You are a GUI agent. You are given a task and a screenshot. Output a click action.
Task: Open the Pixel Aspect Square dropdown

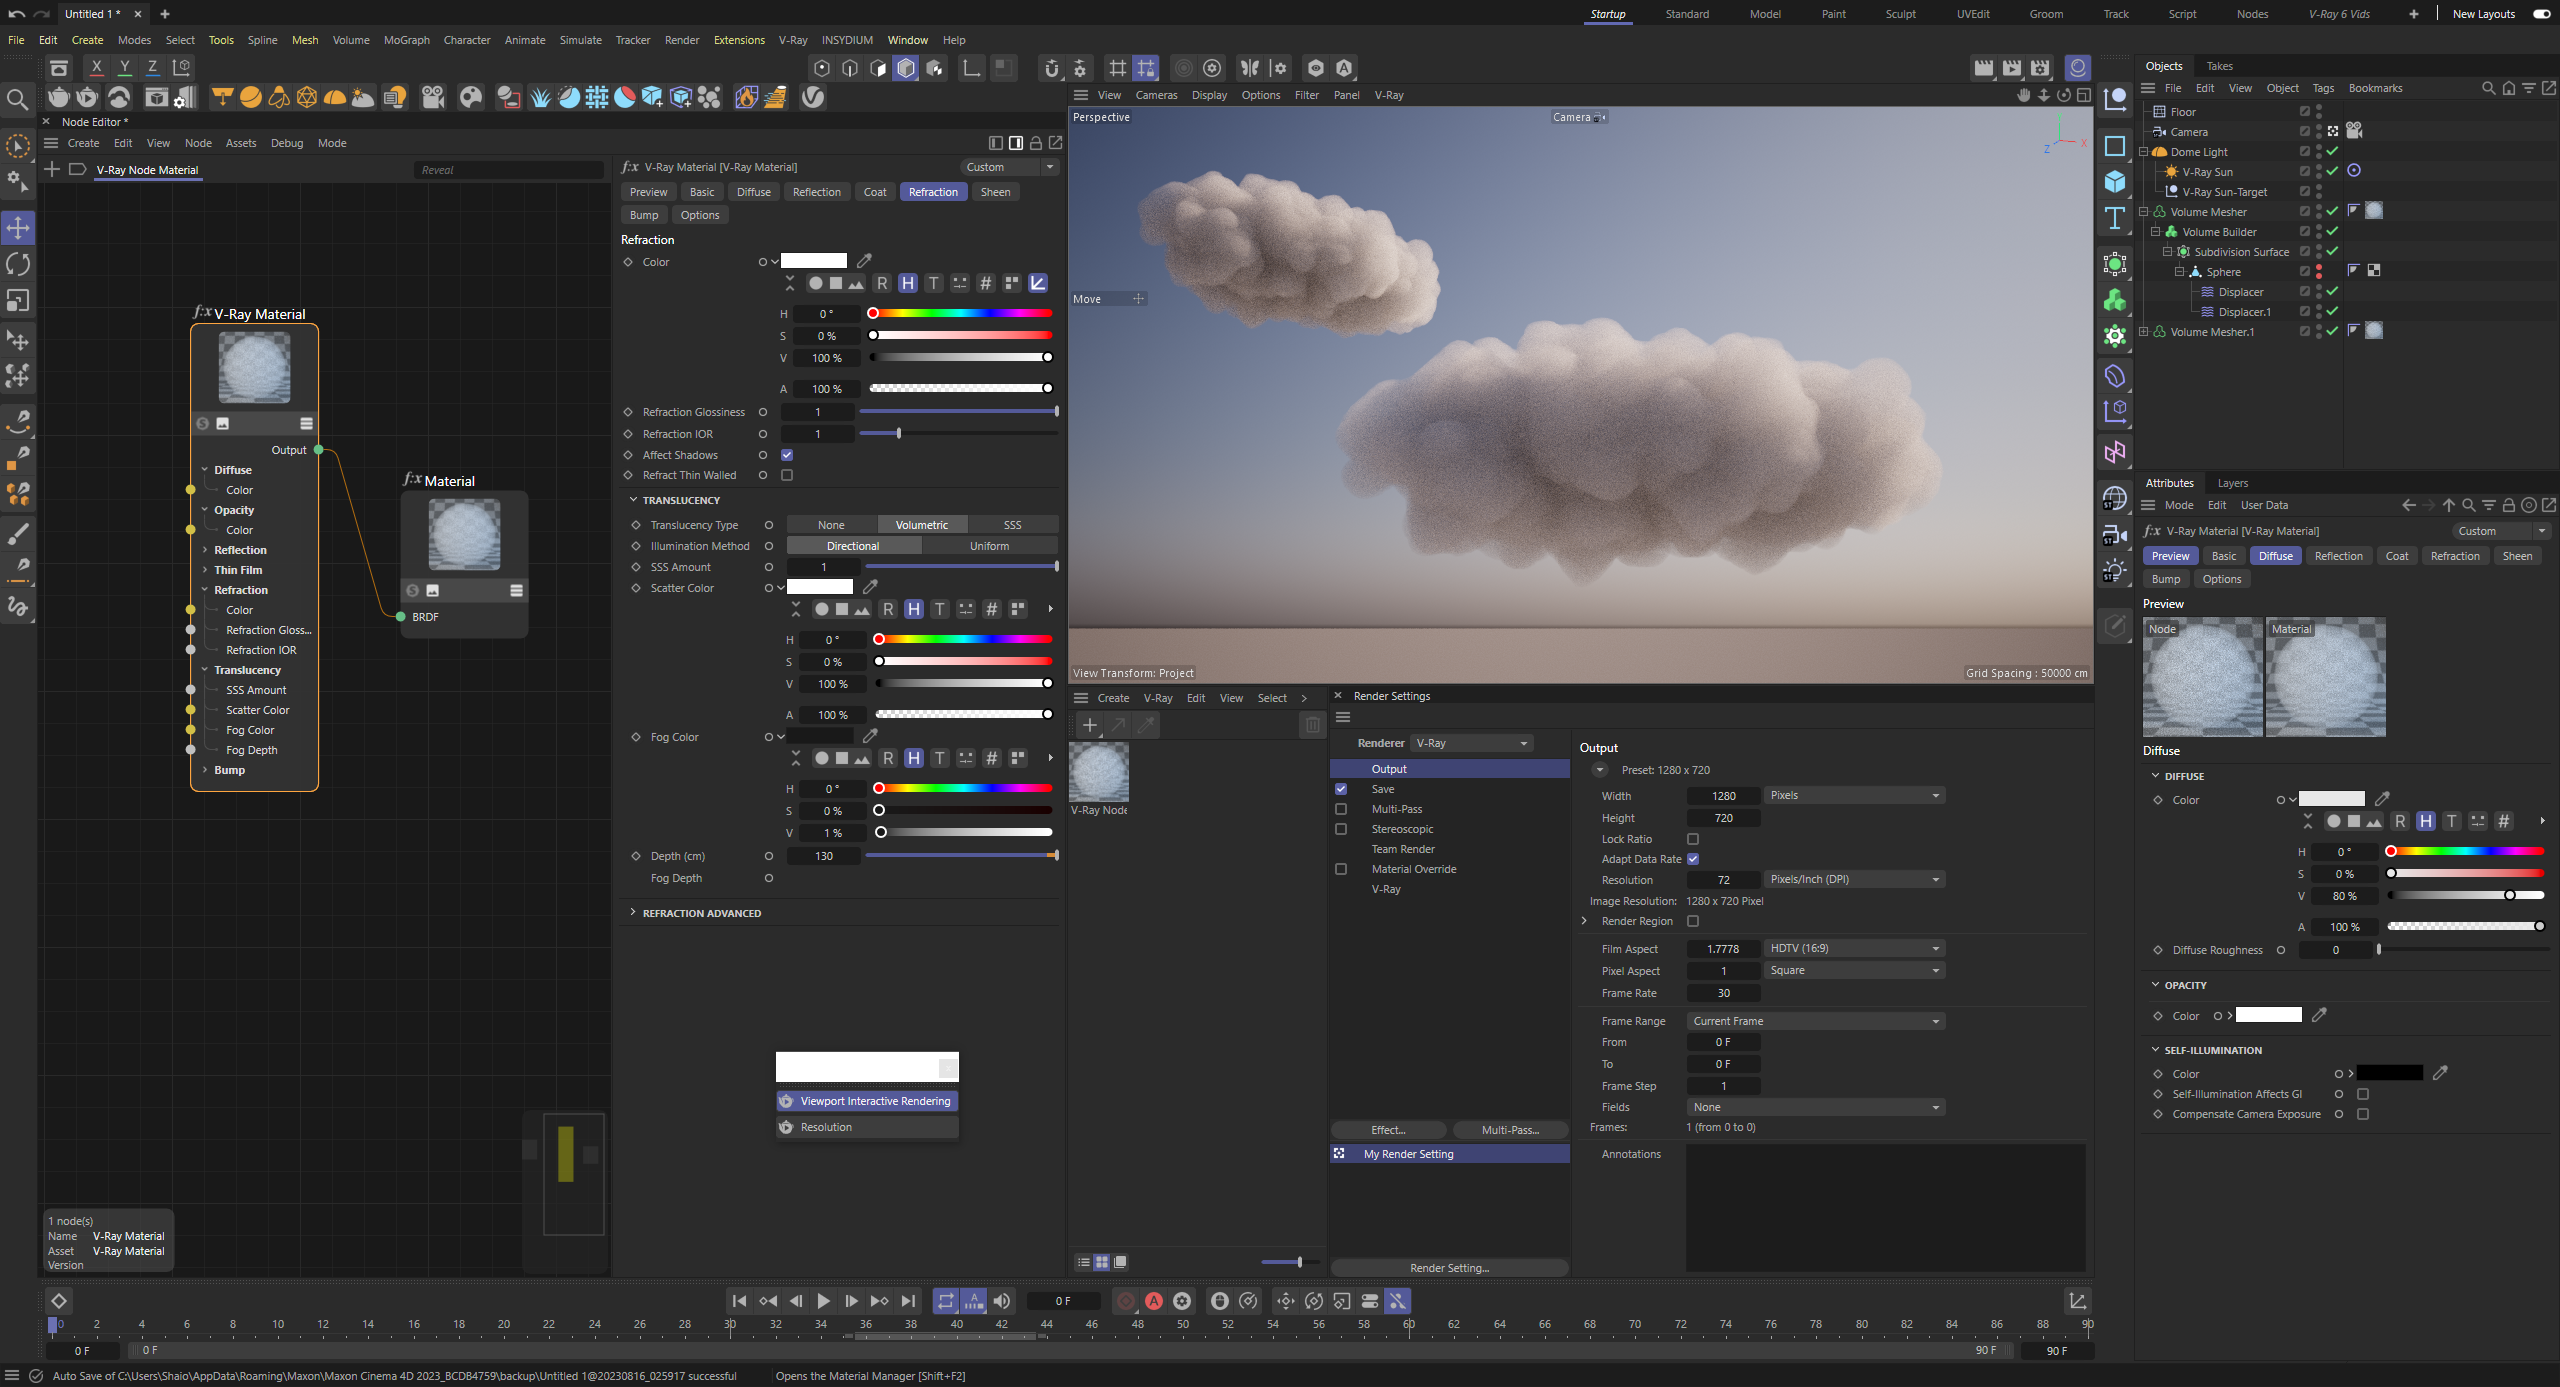click(1854, 970)
